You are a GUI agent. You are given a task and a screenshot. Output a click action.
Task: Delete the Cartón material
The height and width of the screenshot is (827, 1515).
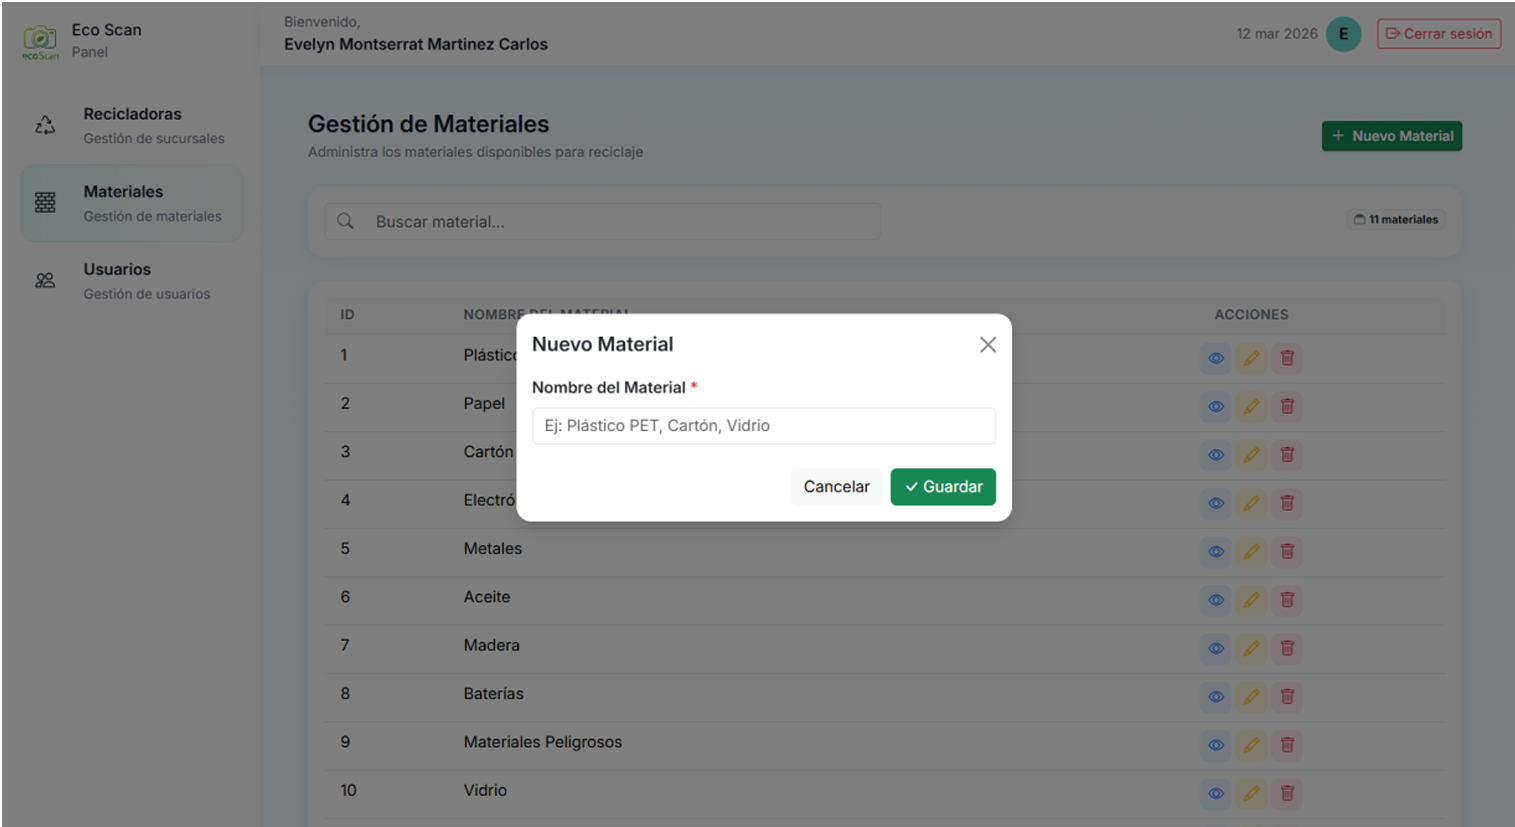(1287, 455)
